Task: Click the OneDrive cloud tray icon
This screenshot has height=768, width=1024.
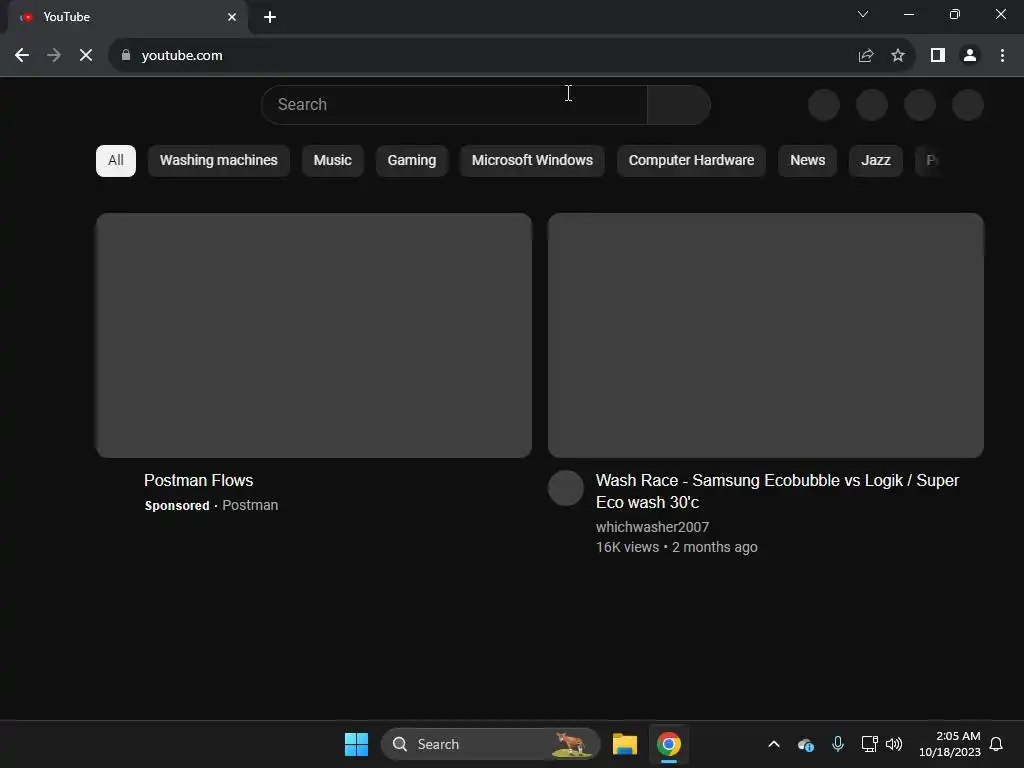Action: coord(806,744)
